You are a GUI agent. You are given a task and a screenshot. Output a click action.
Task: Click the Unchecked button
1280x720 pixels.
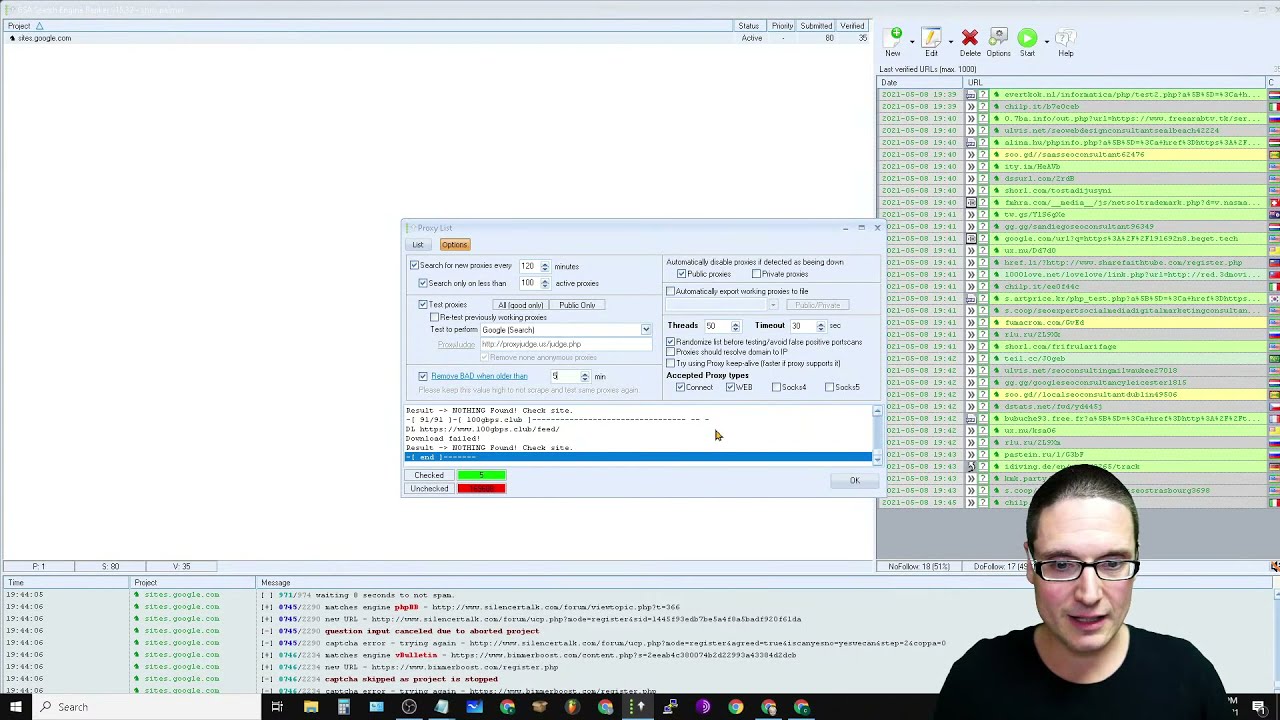click(429, 489)
